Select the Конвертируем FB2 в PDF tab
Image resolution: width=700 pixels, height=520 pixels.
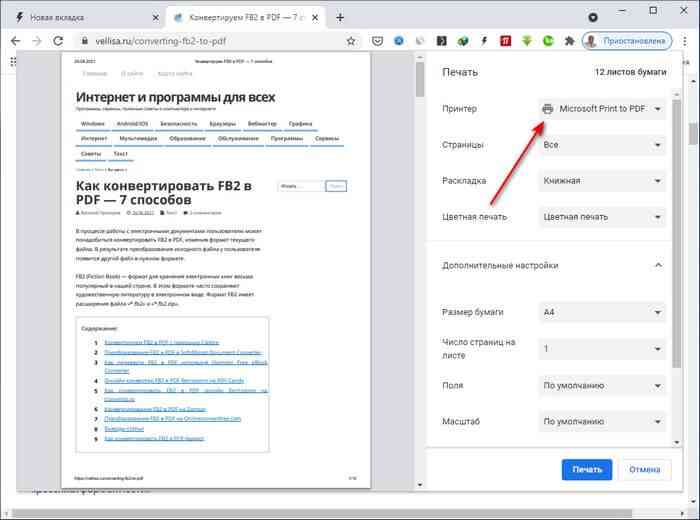(x=246, y=17)
